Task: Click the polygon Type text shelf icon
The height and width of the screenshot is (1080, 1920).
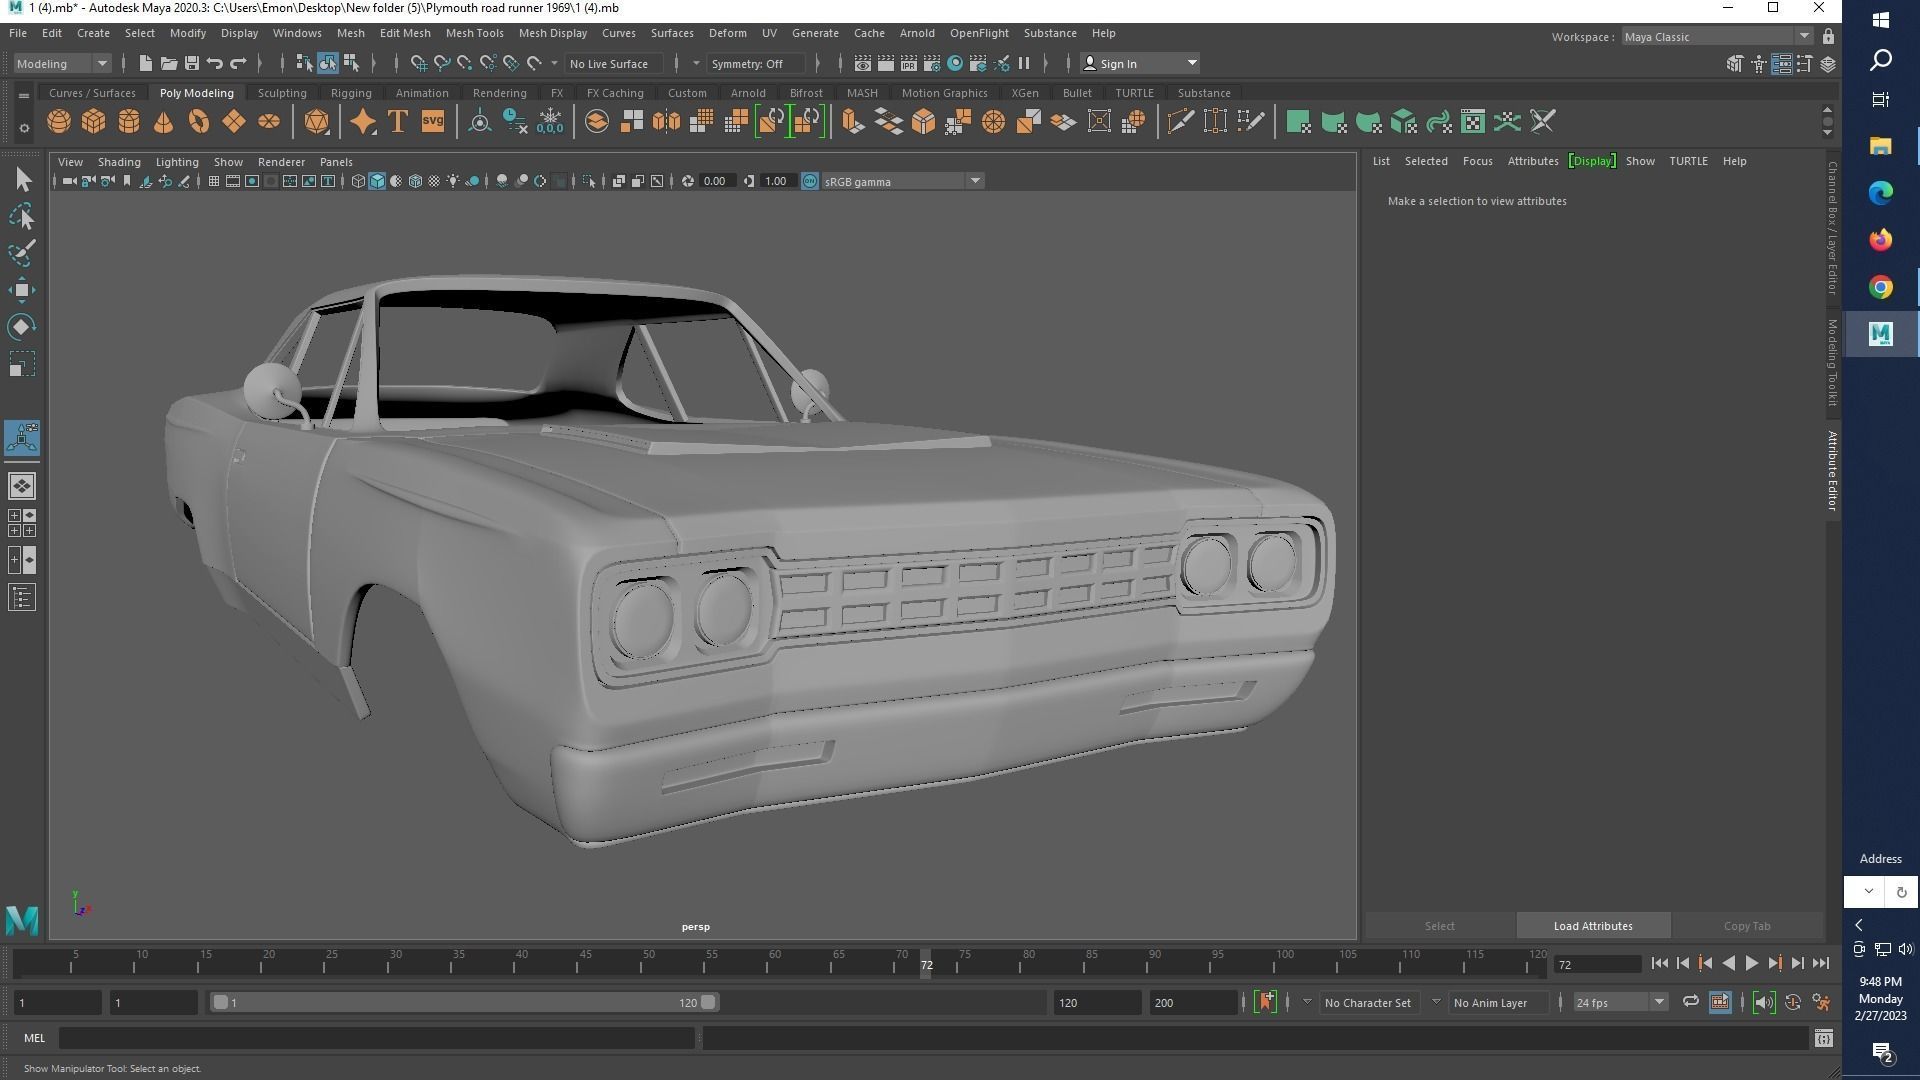Action: click(x=397, y=122)
